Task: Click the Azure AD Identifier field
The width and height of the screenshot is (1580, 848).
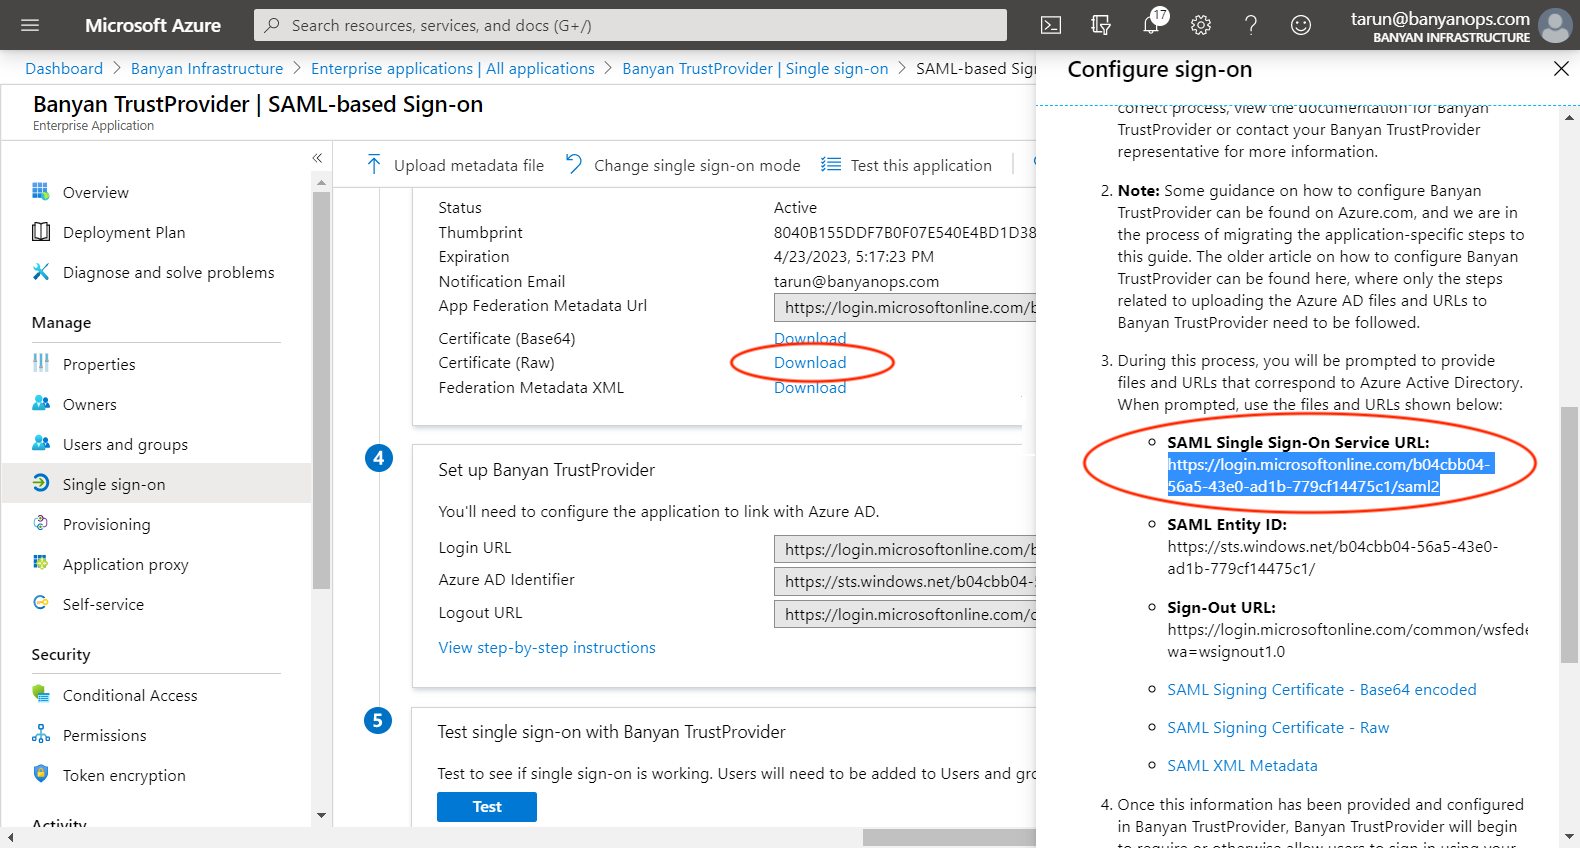Action: pyautogui.click(x=905, y=581)
